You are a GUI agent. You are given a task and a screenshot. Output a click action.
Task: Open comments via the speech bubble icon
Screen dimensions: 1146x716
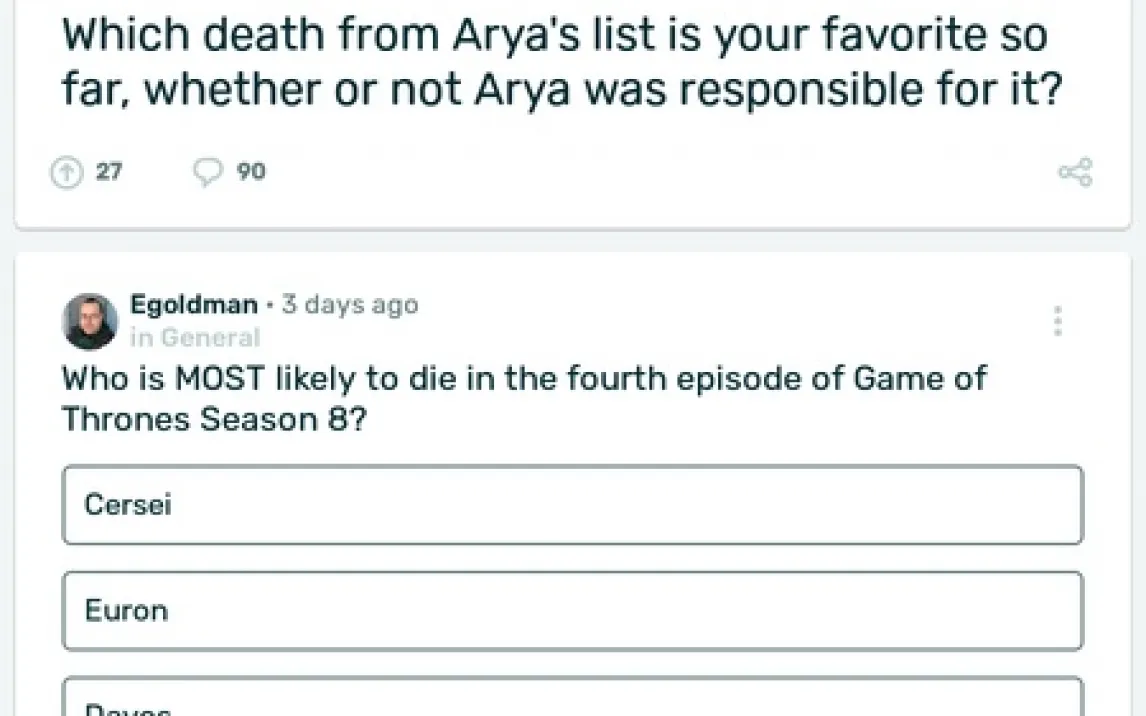click(207, 173)
